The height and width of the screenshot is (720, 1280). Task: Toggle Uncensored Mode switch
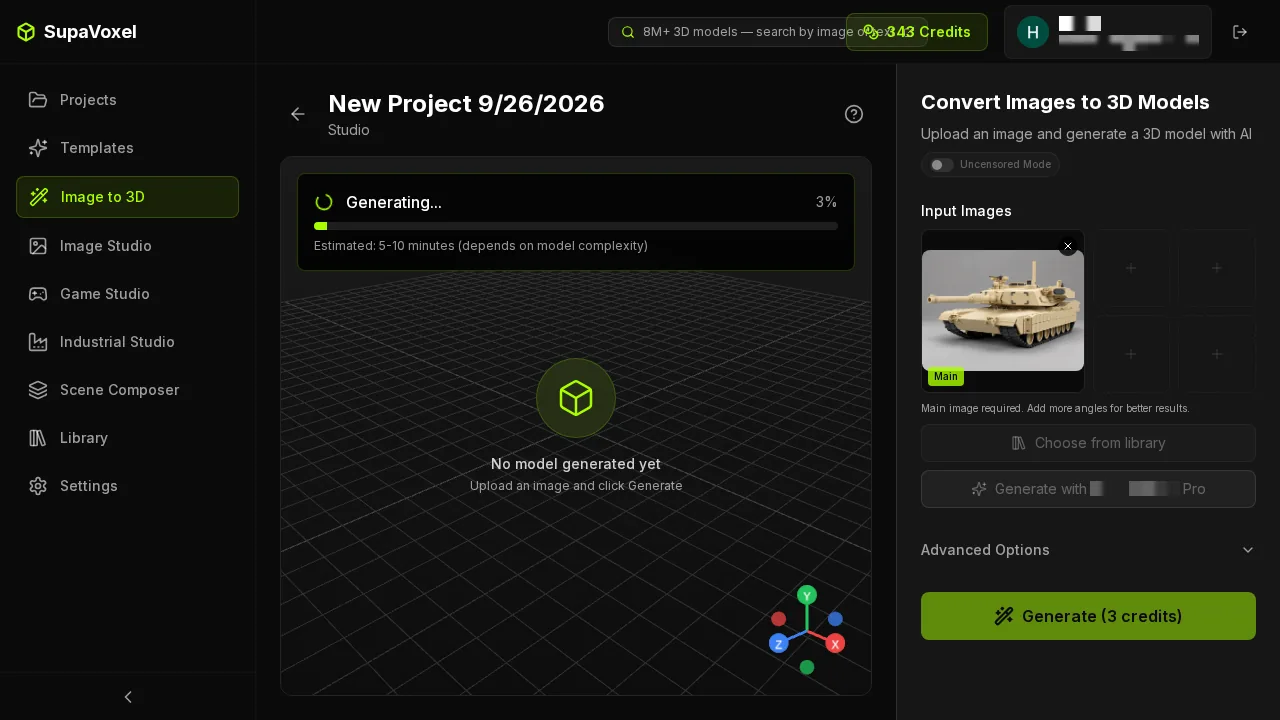click(942, 165)
